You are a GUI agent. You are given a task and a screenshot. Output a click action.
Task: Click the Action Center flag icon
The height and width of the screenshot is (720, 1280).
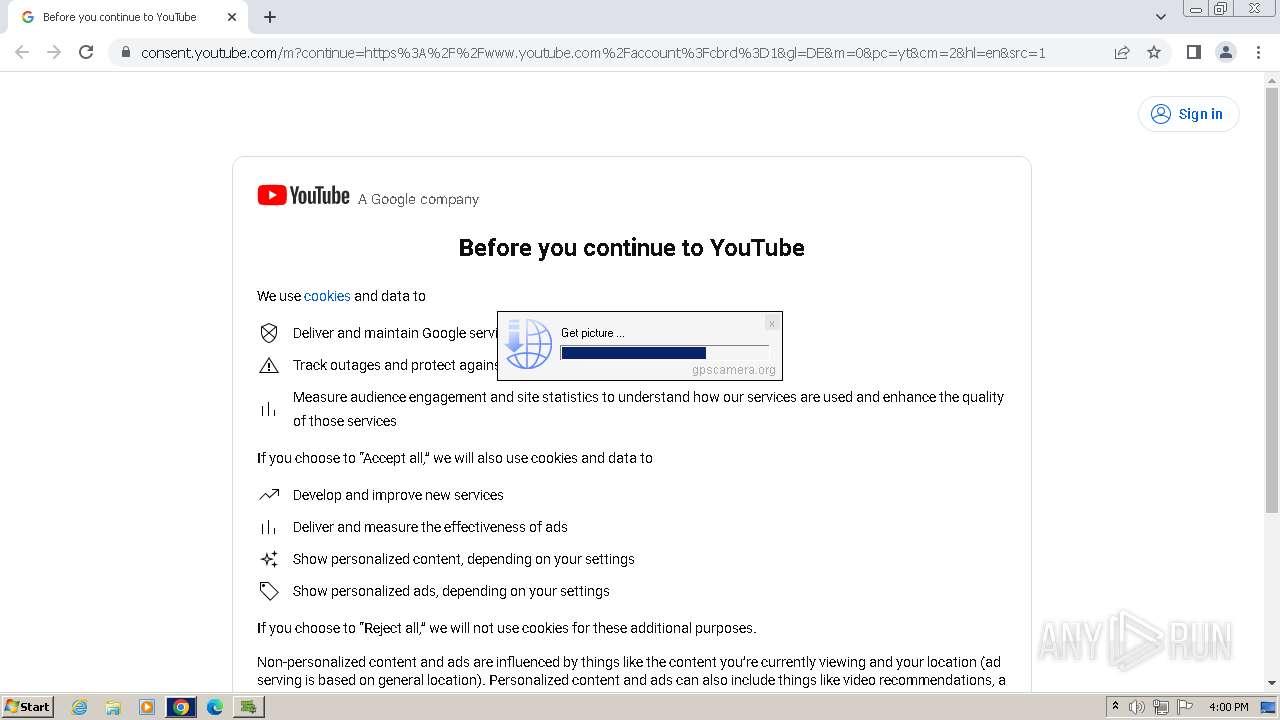pos(1185,707)
